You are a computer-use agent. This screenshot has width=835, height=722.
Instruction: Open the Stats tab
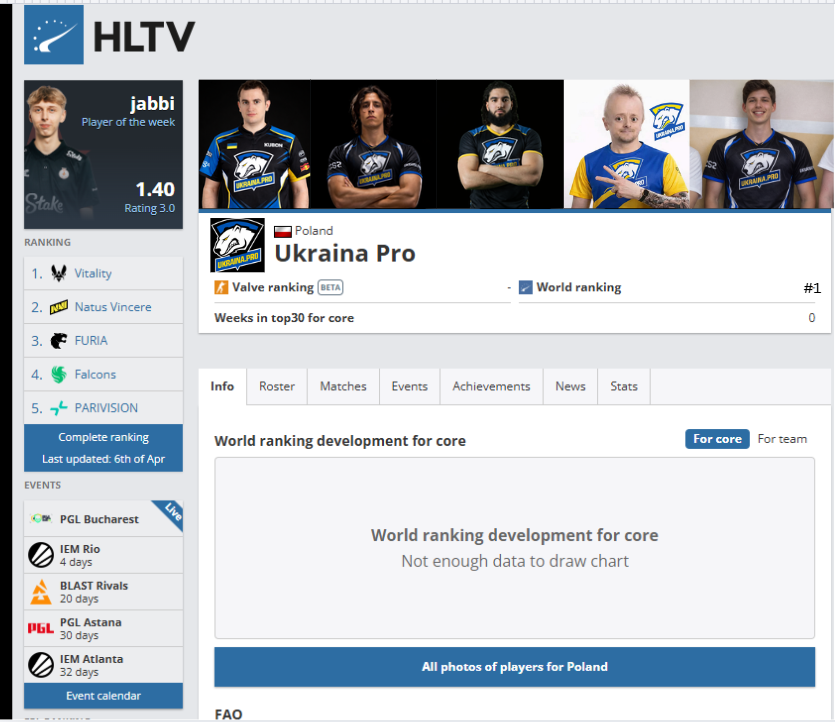[624, 387]
